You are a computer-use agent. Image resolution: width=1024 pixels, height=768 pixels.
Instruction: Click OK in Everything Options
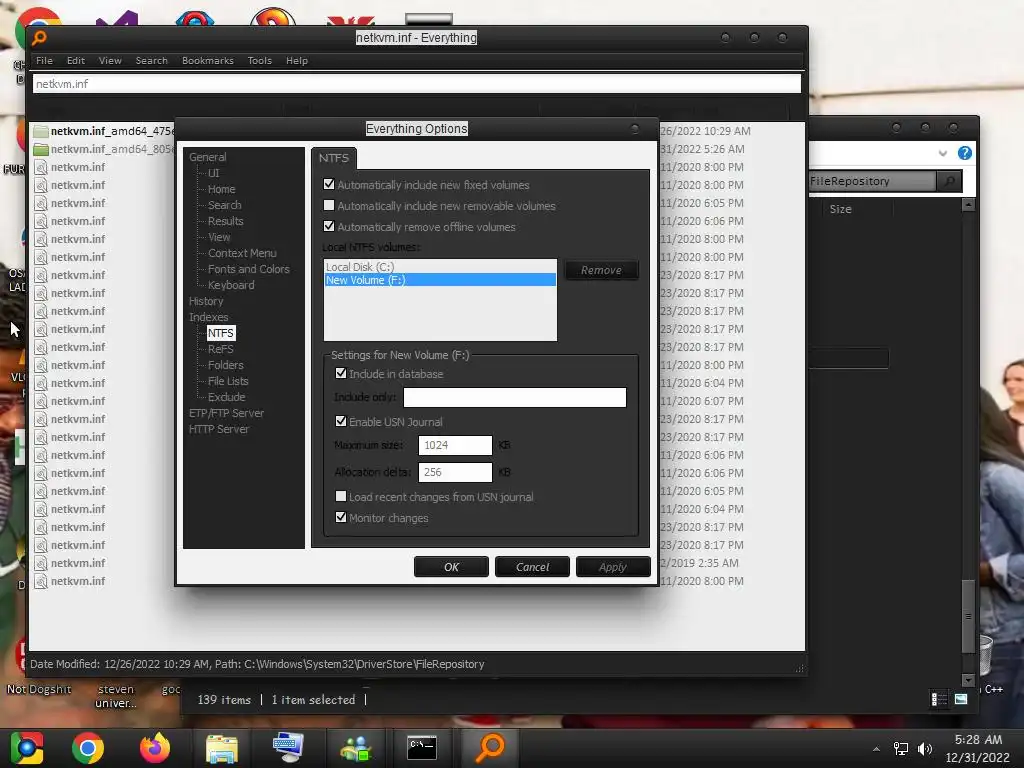(x=451, y=567)
